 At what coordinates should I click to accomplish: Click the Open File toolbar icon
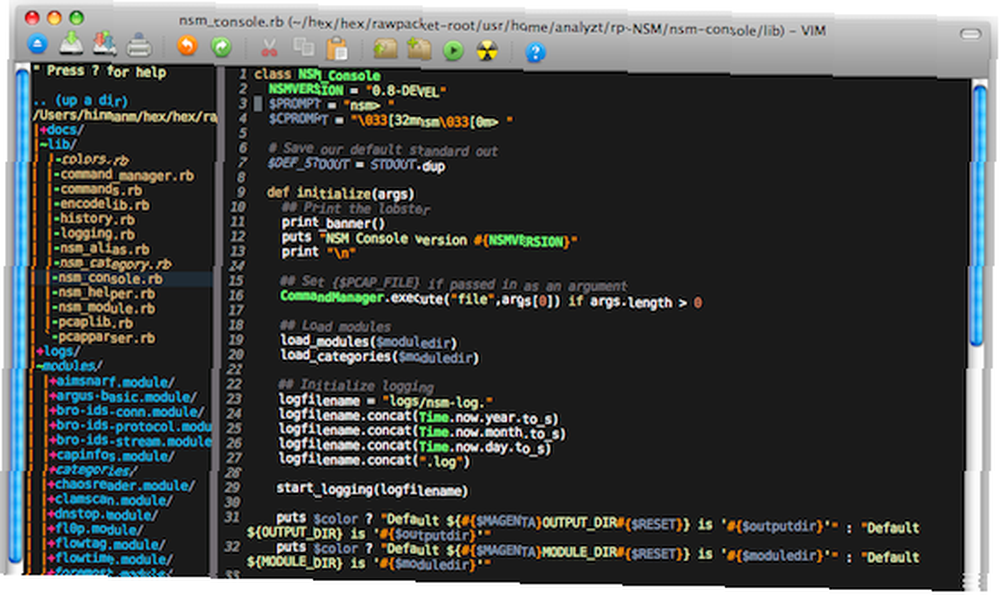(38, 44)
